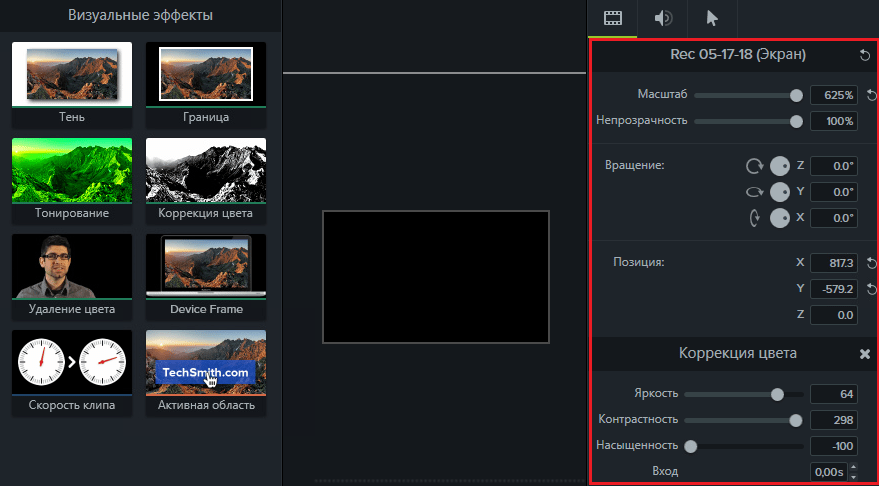This screenshot has width=879, height=486.
Task: Click the X rotation arrow icon
Action: 754,217
